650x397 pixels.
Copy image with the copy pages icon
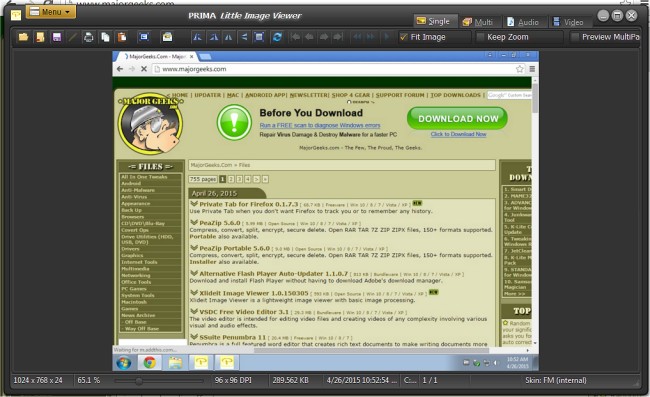pos(105,37)
